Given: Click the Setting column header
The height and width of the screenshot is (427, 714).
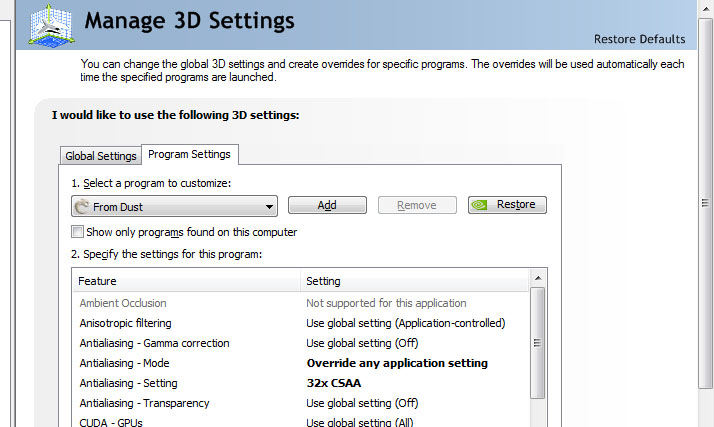Looking at the screenshot, I should pos(414,281).
